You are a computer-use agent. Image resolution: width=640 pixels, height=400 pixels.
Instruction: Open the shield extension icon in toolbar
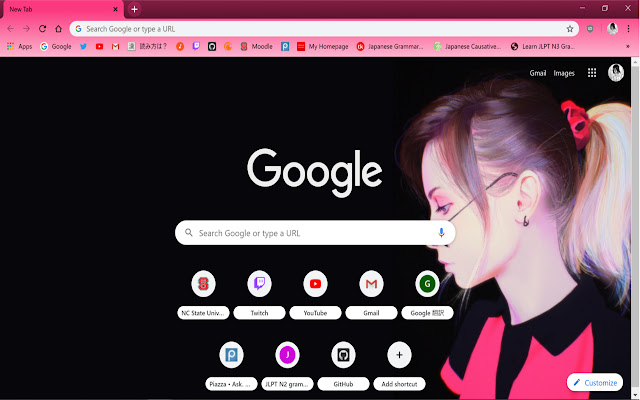point(590,29)
